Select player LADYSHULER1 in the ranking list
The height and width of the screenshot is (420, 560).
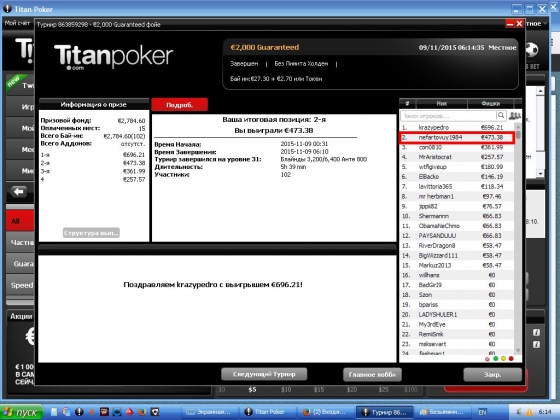point(457,315)
